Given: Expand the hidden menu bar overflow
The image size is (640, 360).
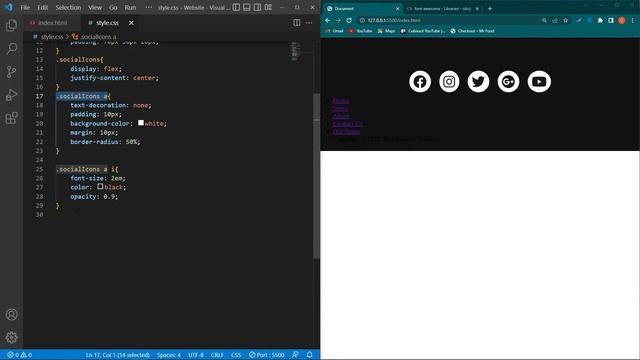Looking at the screenshot, I should pos(149,7).
